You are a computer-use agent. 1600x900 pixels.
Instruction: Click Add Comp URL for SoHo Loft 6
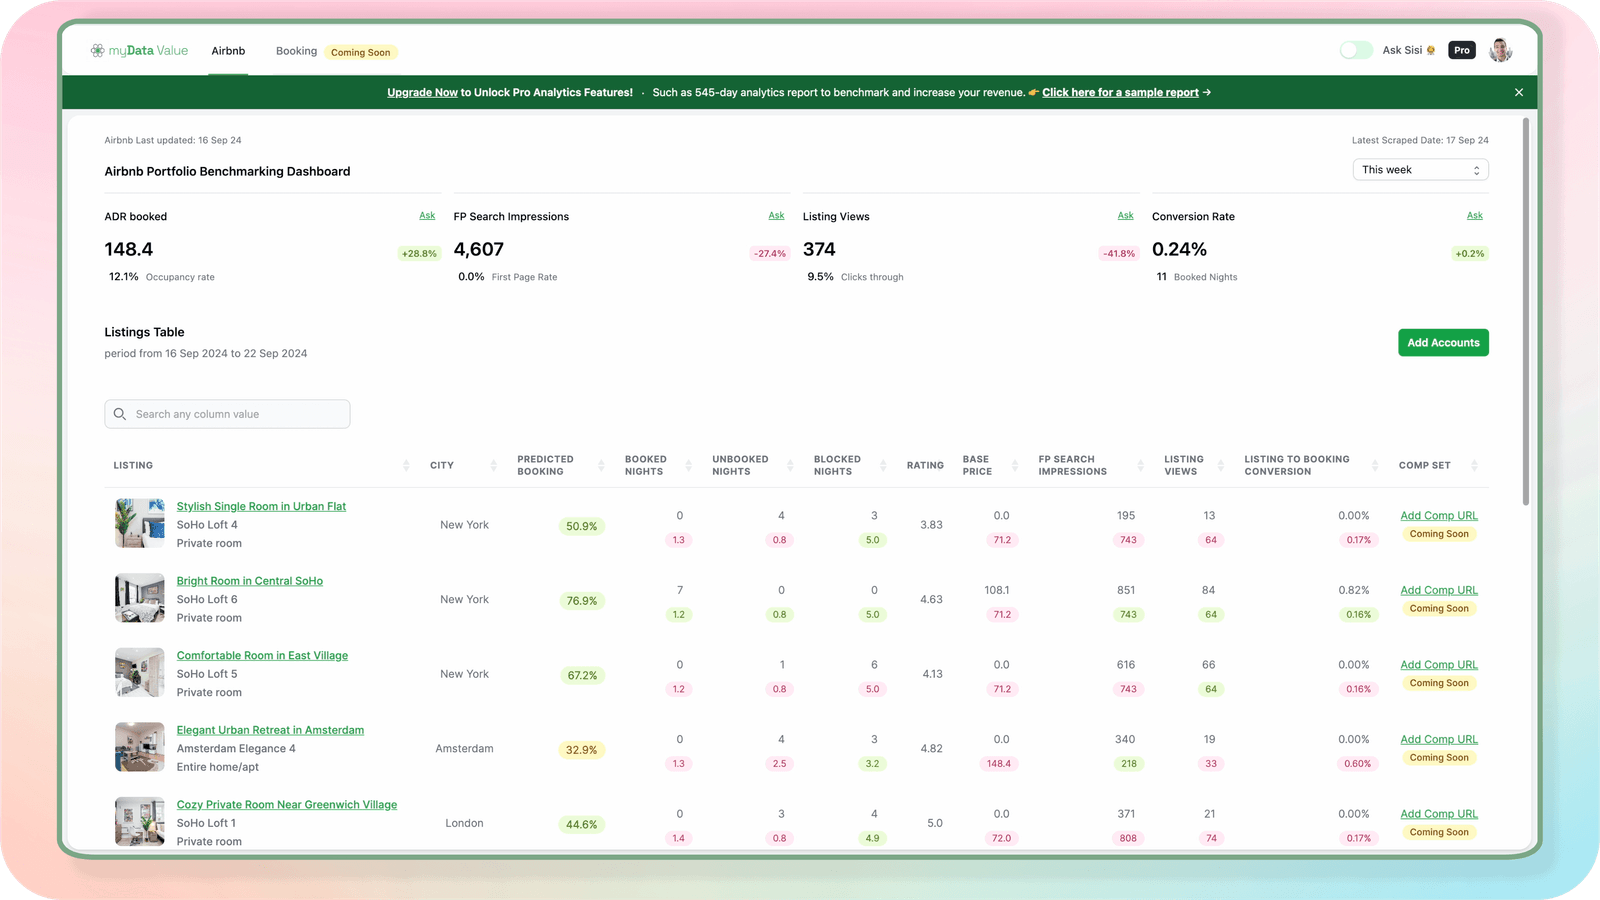[1439, 591]
